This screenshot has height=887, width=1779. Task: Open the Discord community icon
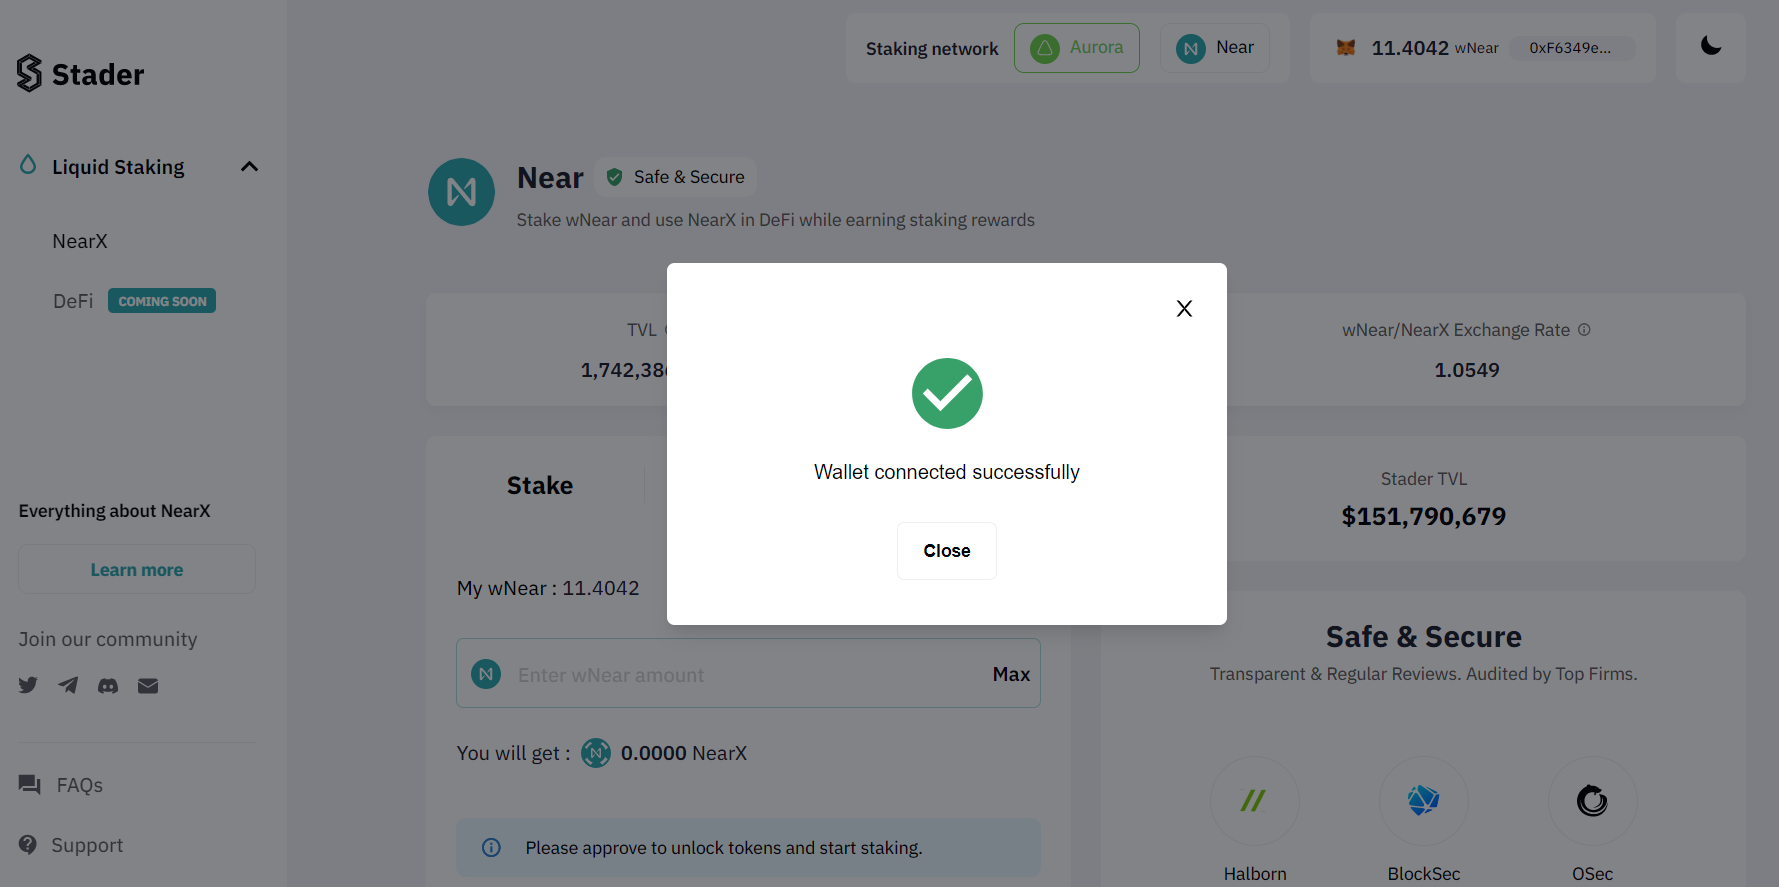[108, 685]
